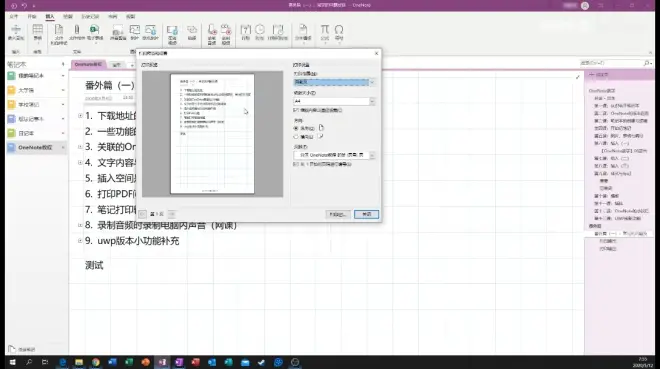
Task: Click the Symbol omega icon
Action: [339, 32]
